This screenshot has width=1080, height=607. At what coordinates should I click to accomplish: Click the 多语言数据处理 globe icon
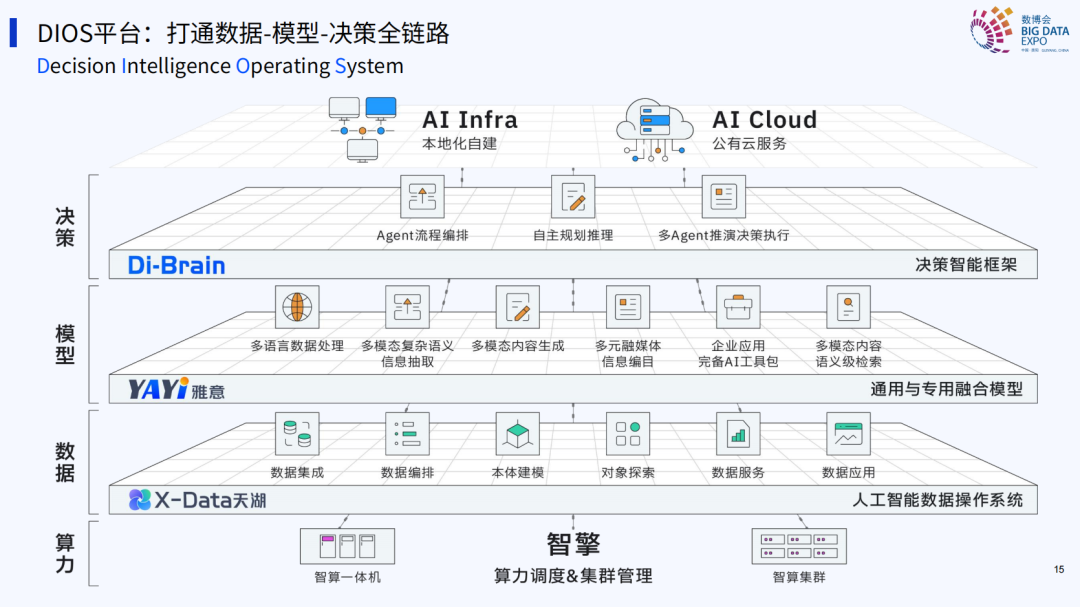[x=297, y=307]
